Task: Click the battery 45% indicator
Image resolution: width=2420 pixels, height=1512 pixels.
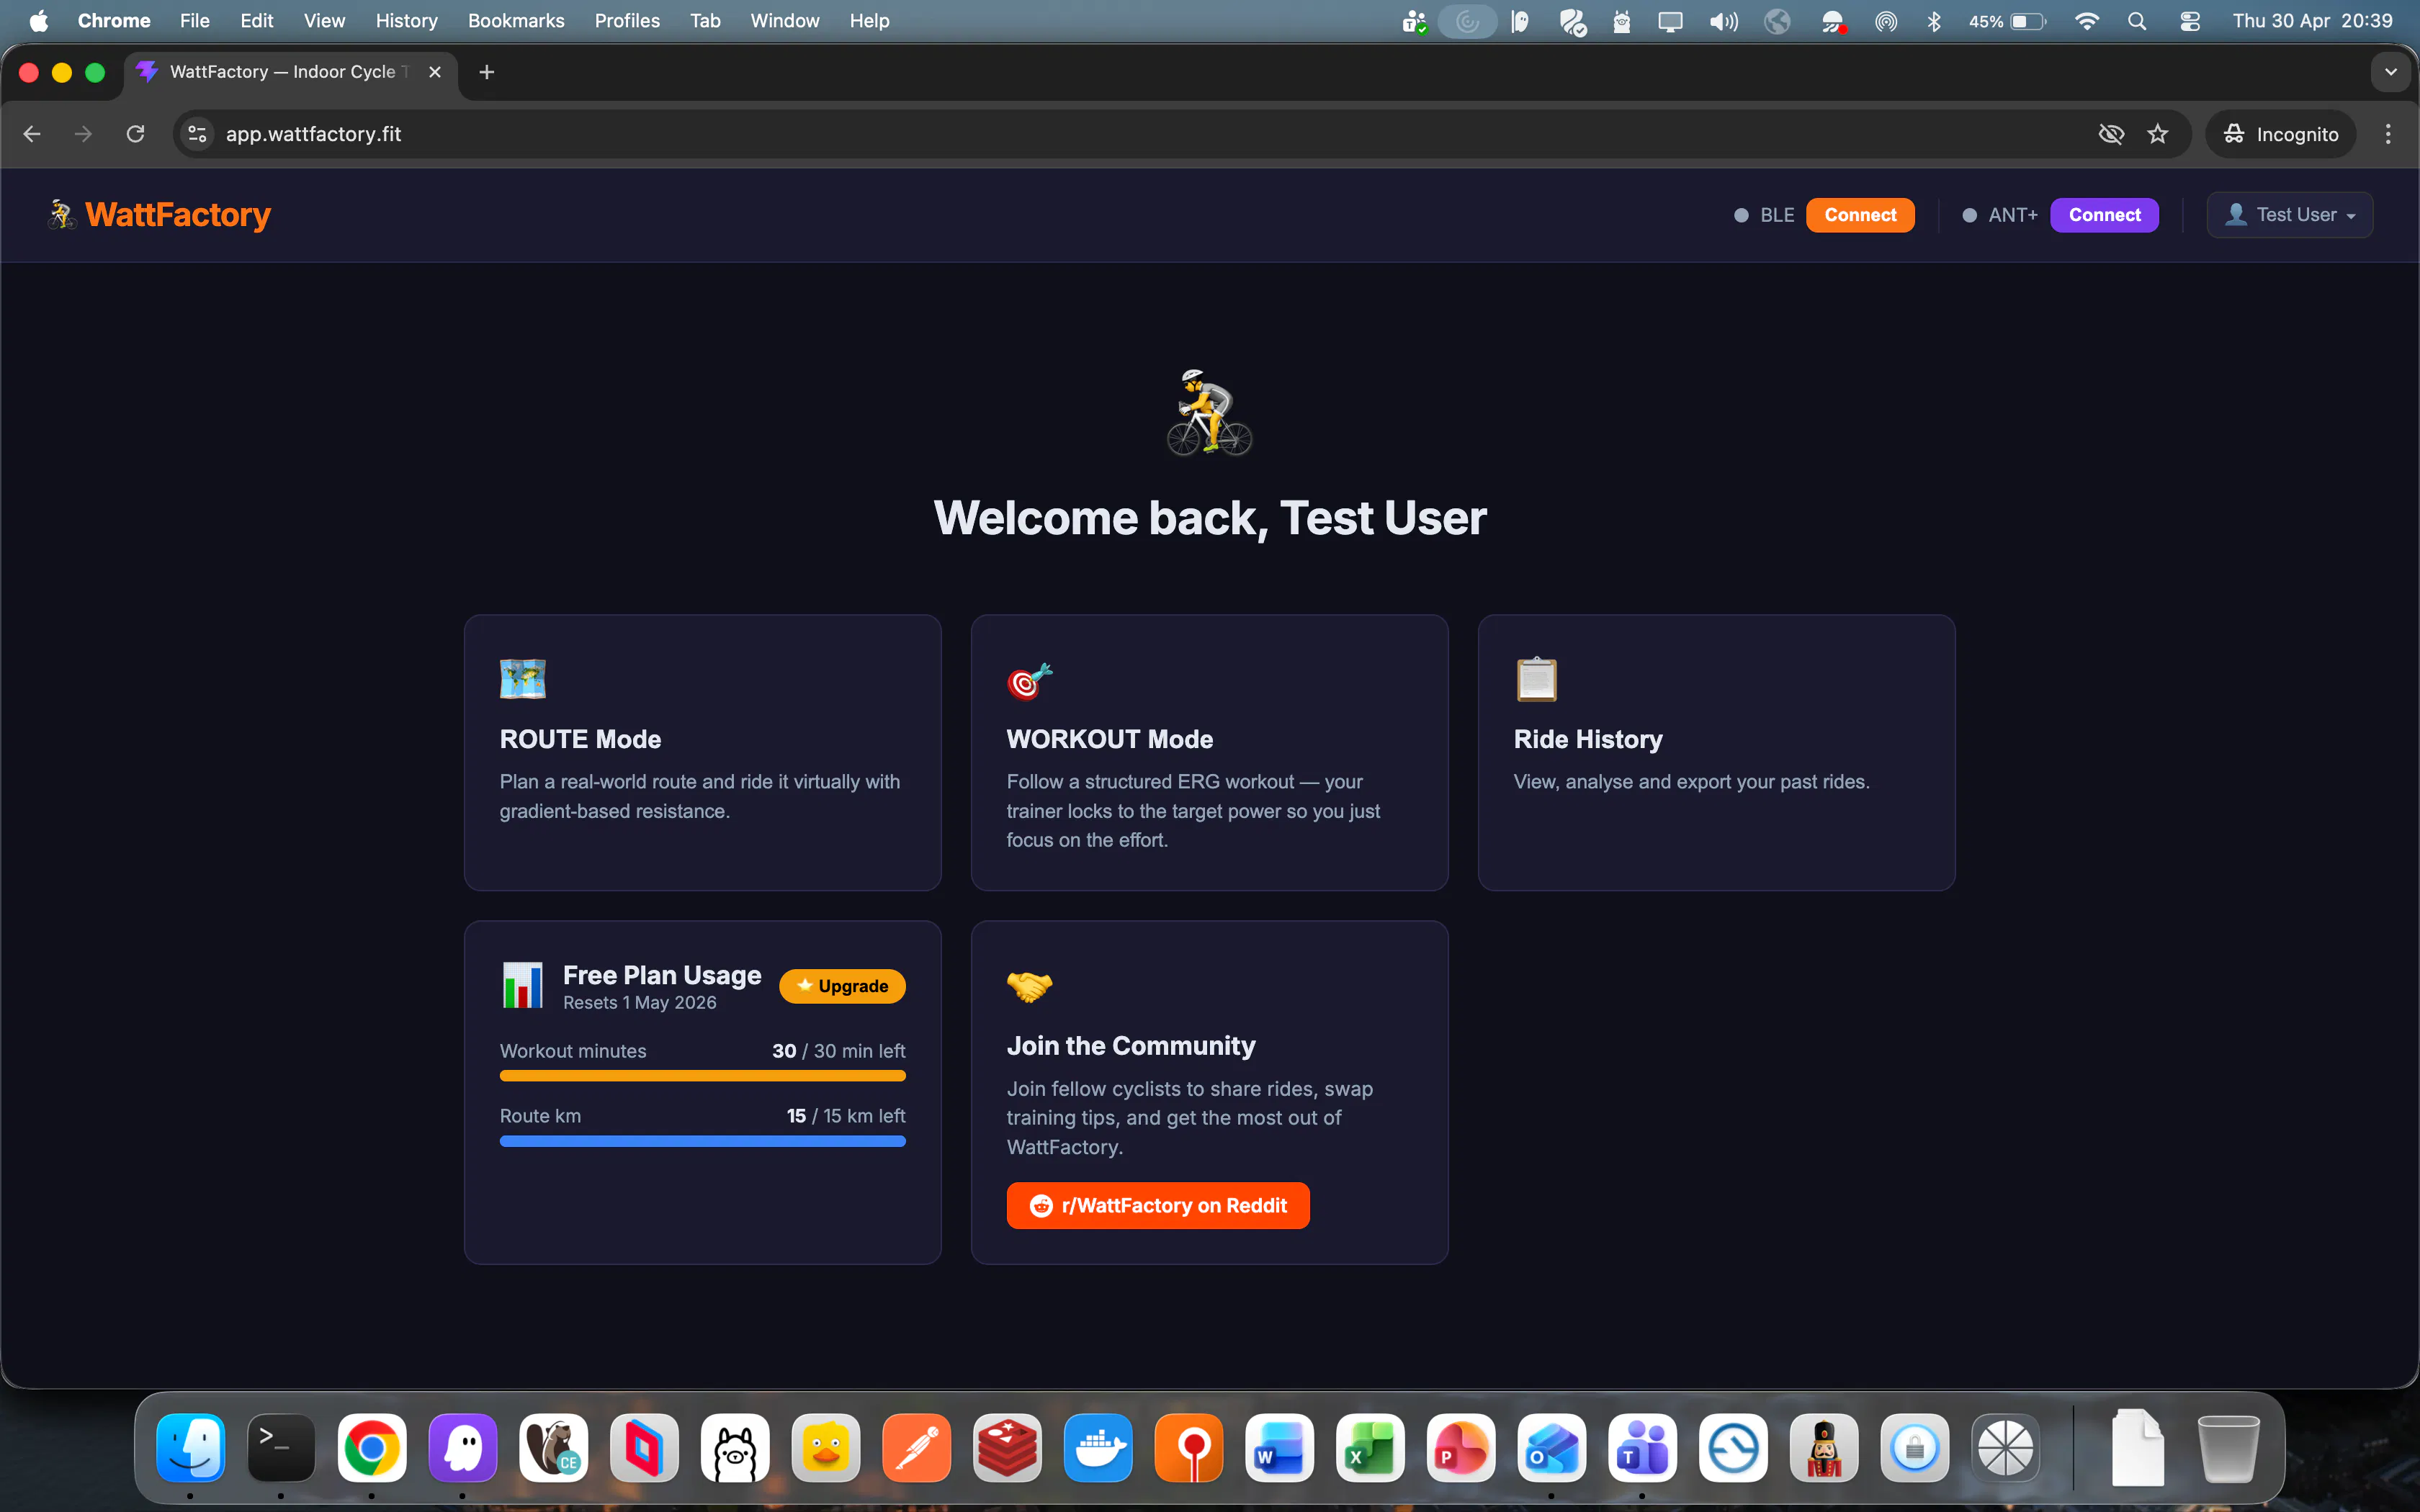Action: click(x=2007, y=21)
